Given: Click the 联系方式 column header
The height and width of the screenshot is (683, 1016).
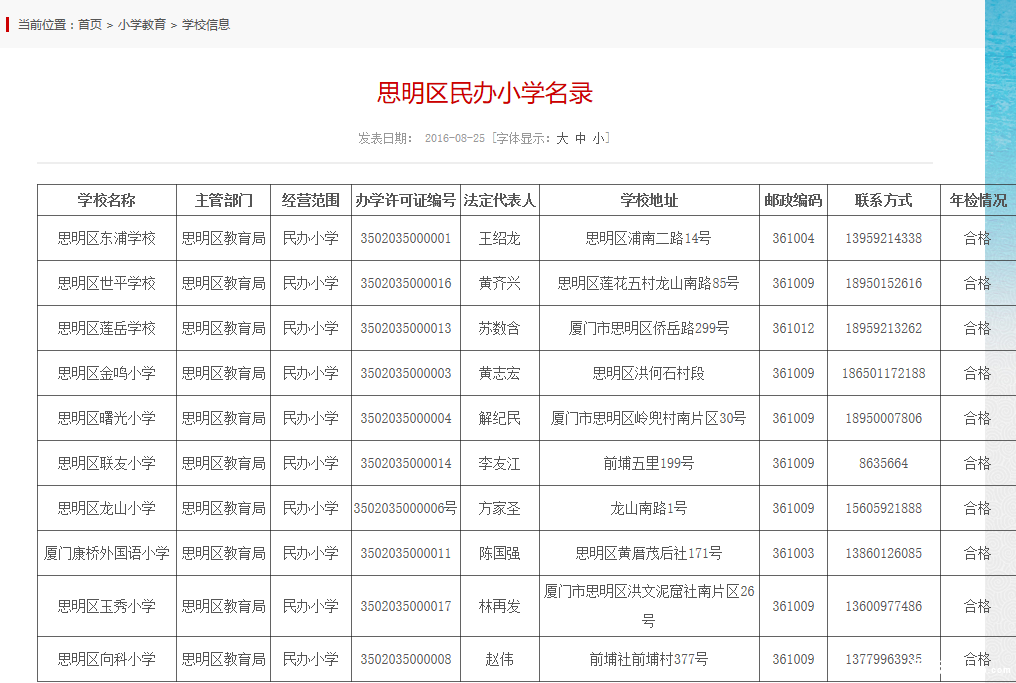Looking at the screenshot, I should click(x=883, y=200).
